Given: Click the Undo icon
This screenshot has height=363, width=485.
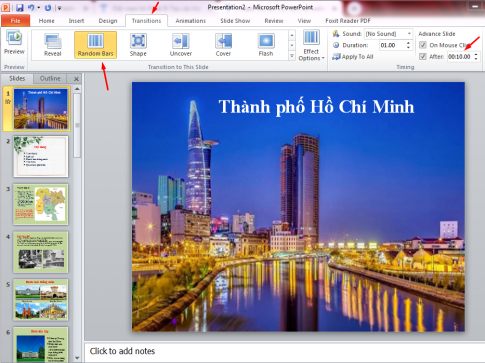Looking at the screenshot, I should tap(31, 7).
